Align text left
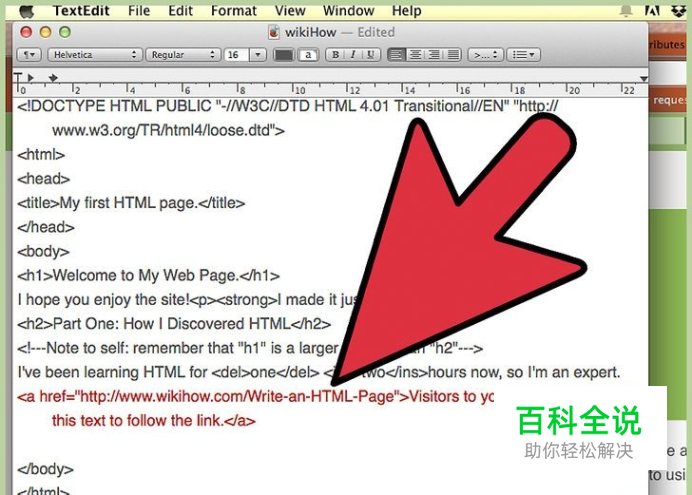Image resolution: width=692 pixels, height=495 pixels. click(396, 55)
